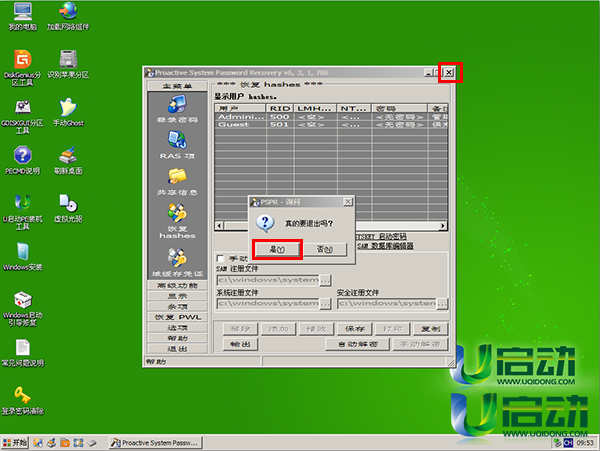Open 刷新桌面 desktop icon
600x451 pixels.
tap(68, 160)
